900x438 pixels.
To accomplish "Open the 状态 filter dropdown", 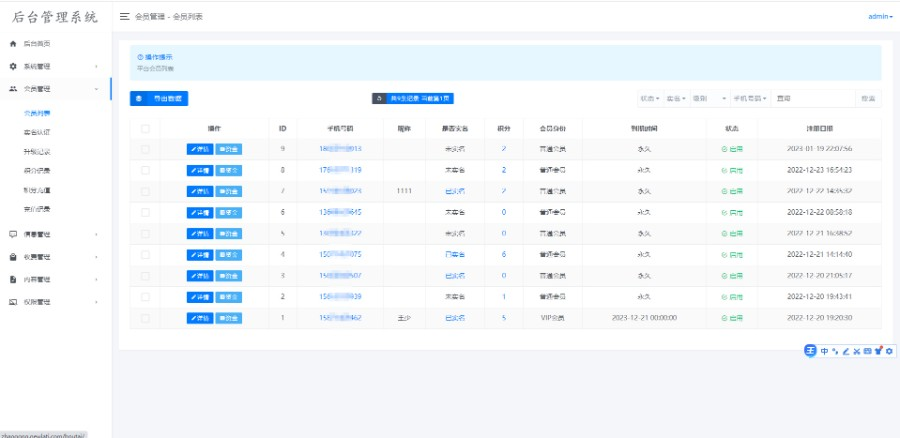I will click(x=649, y=98).
